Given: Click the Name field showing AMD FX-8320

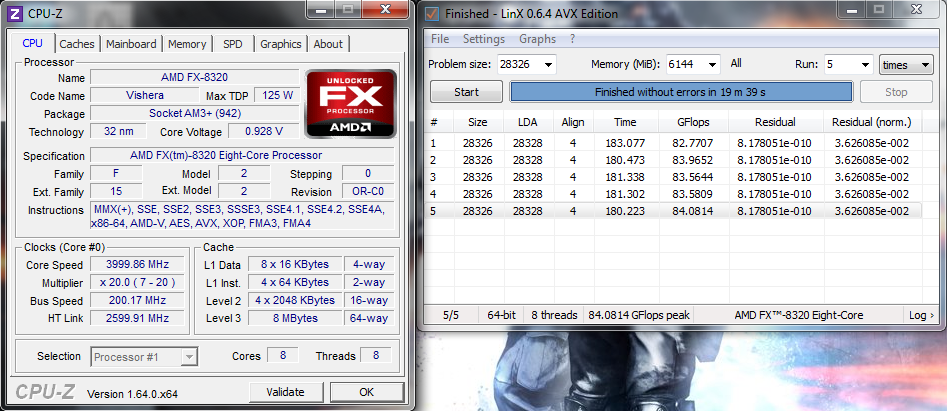Looking at the screenshot, I should [x=194, y=77].
